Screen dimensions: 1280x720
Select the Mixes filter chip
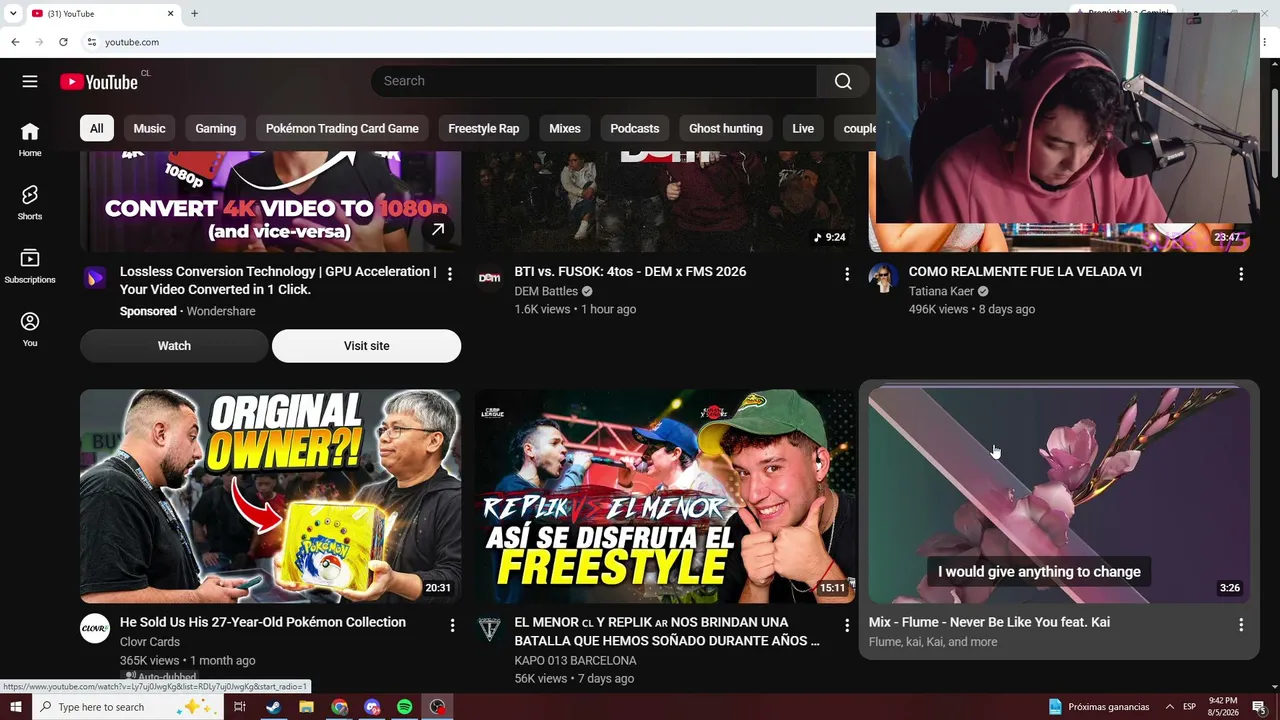[x=565, y=128]
